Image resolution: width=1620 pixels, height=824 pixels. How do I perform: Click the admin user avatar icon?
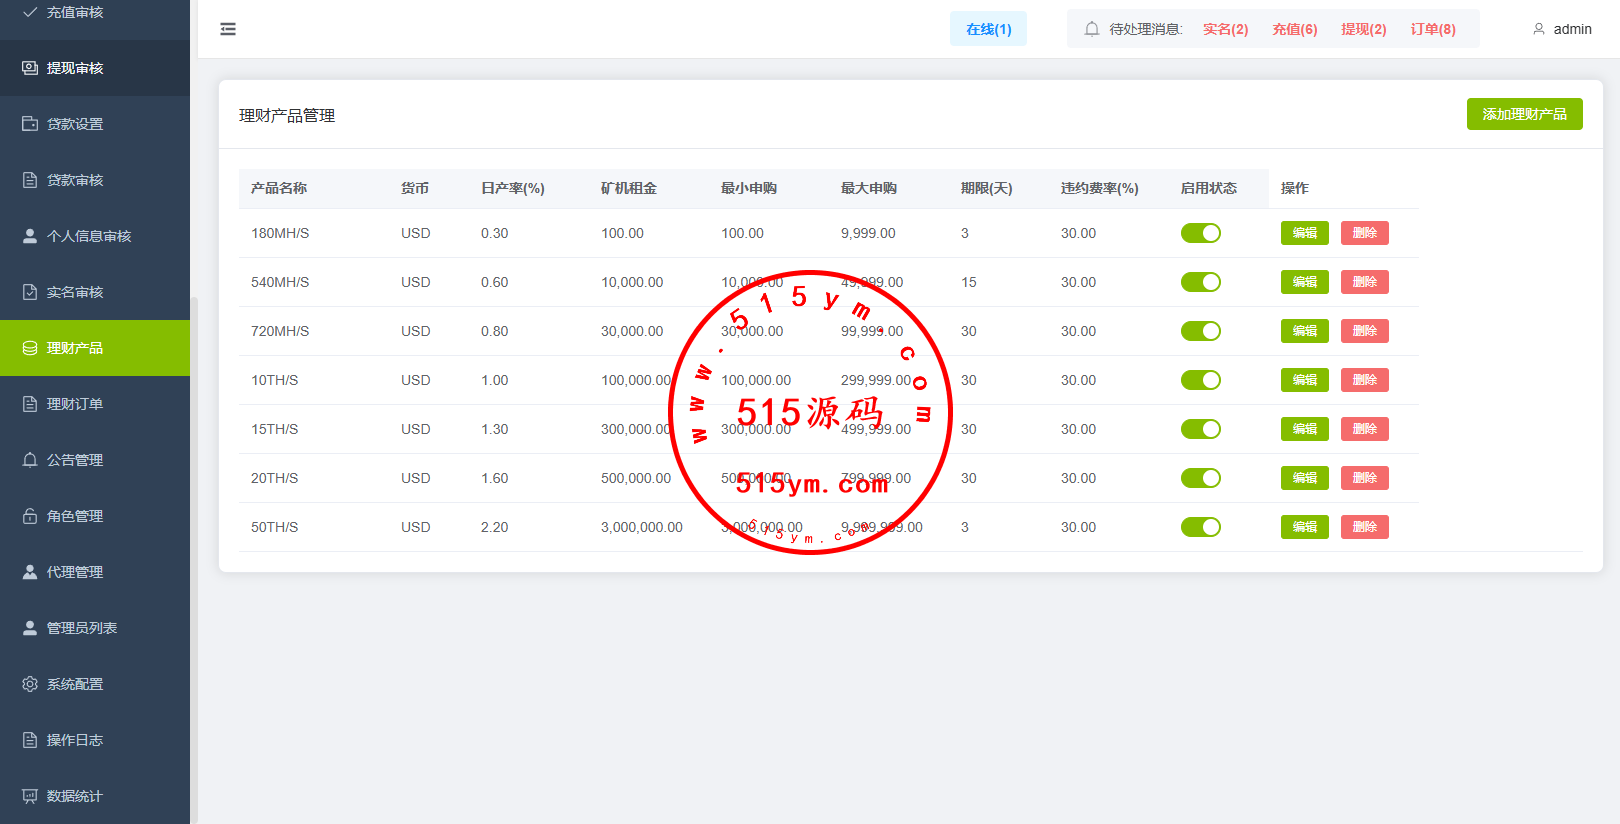[1539, 29]
